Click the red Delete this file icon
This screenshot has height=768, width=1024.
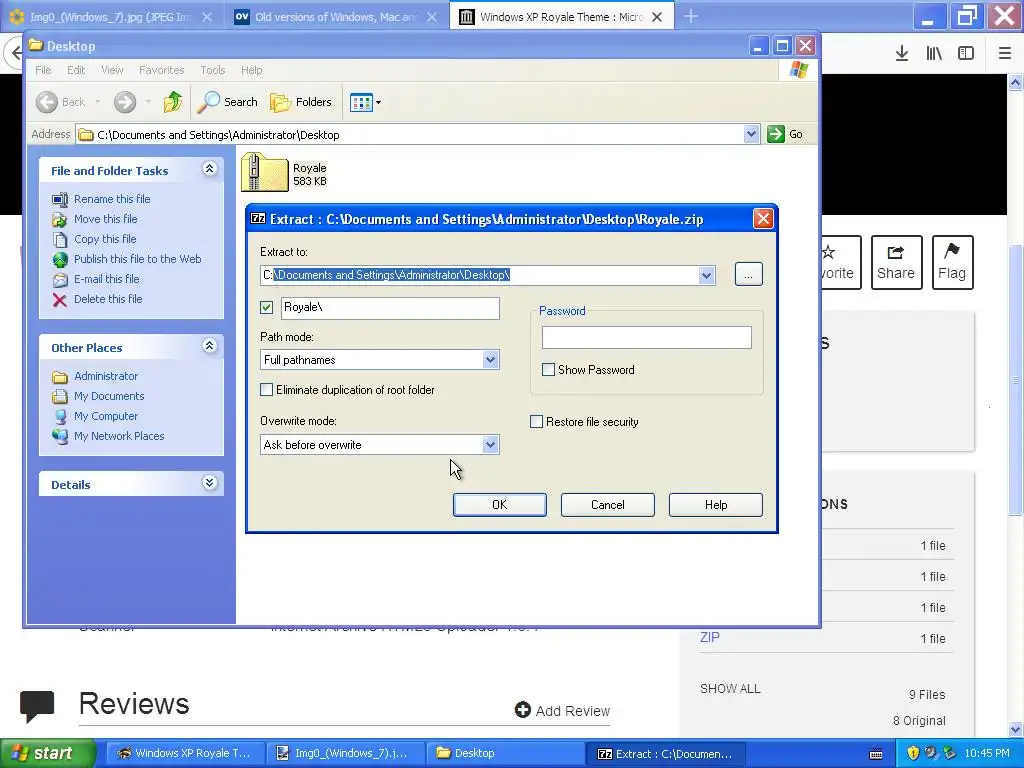point(60,300)
